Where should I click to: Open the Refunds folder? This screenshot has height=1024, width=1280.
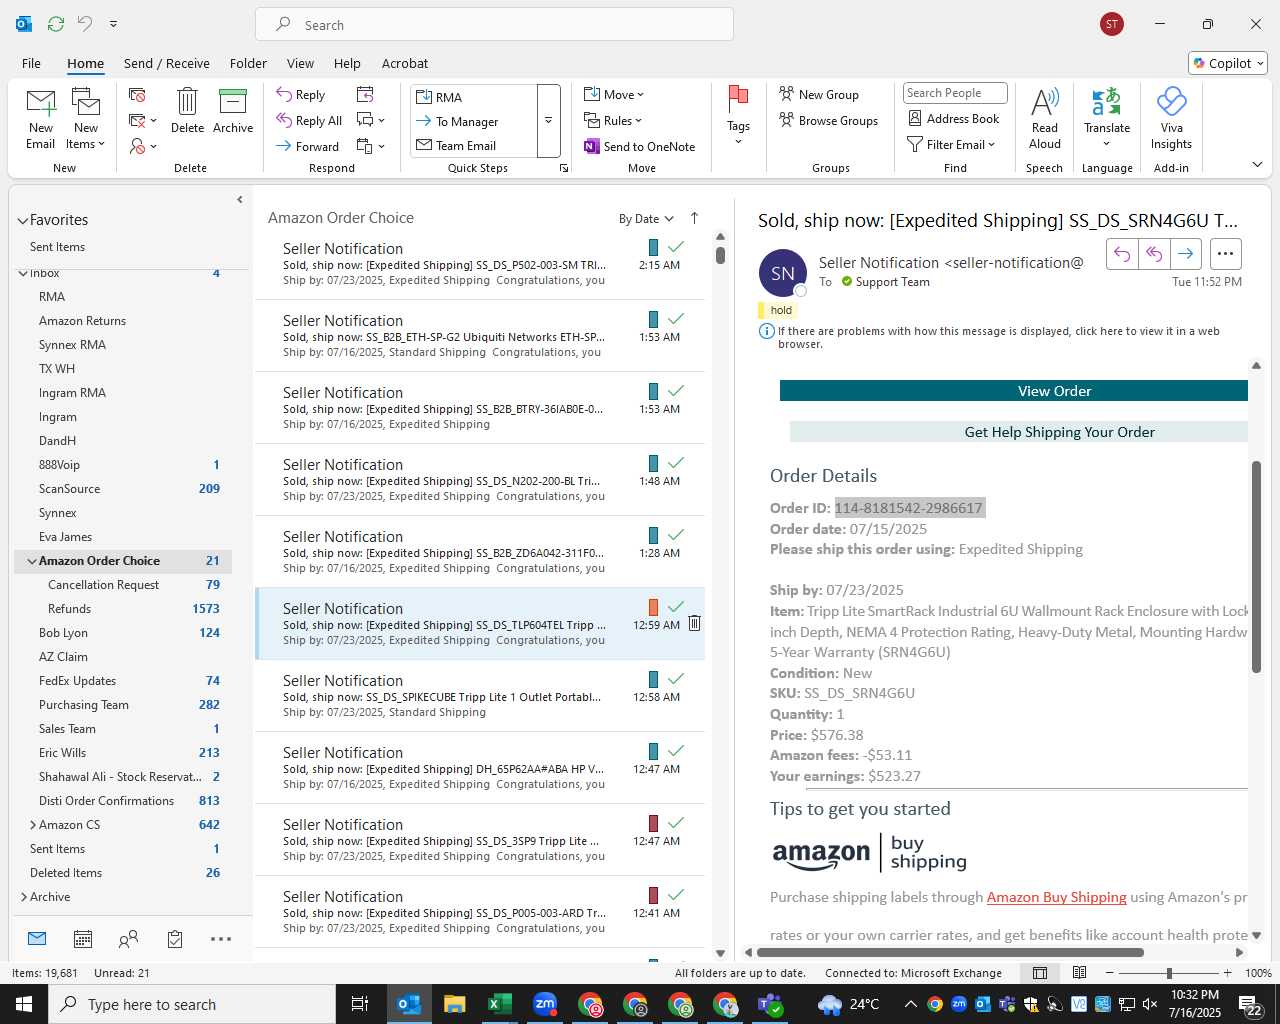123,609
